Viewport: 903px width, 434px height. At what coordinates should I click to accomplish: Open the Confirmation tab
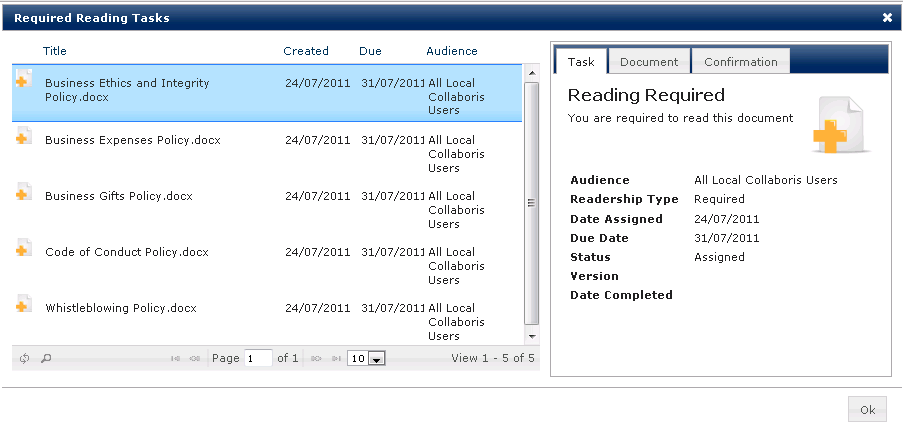pos(740,62)
